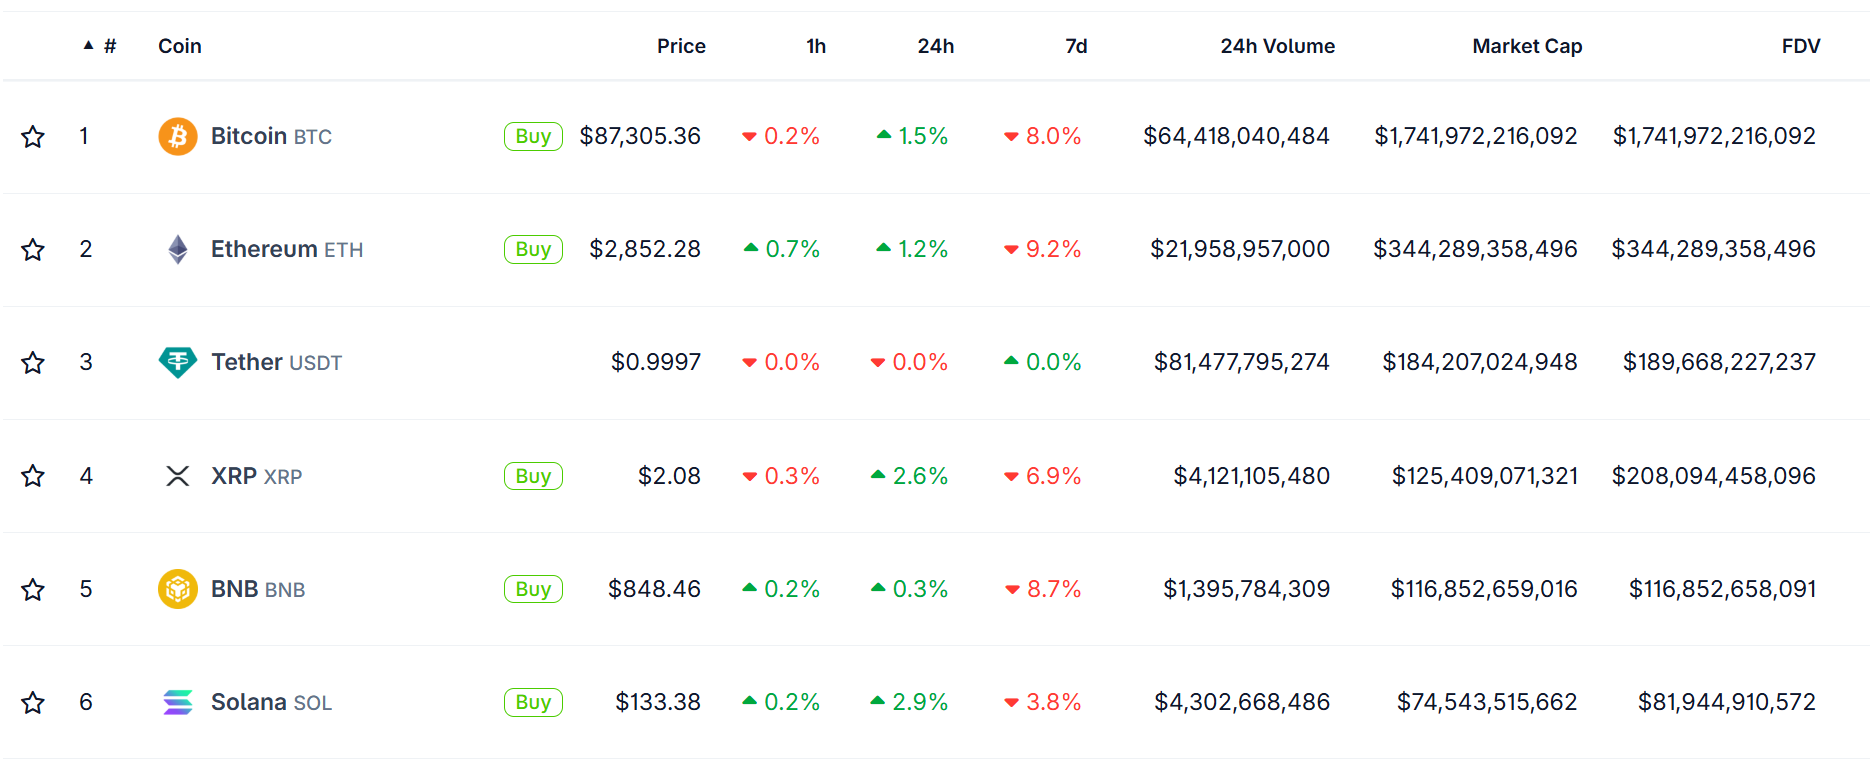The image size is (1870, 769).
Task: Toggle the ascending sort arrow on rank column
Action: pos(89,45)
